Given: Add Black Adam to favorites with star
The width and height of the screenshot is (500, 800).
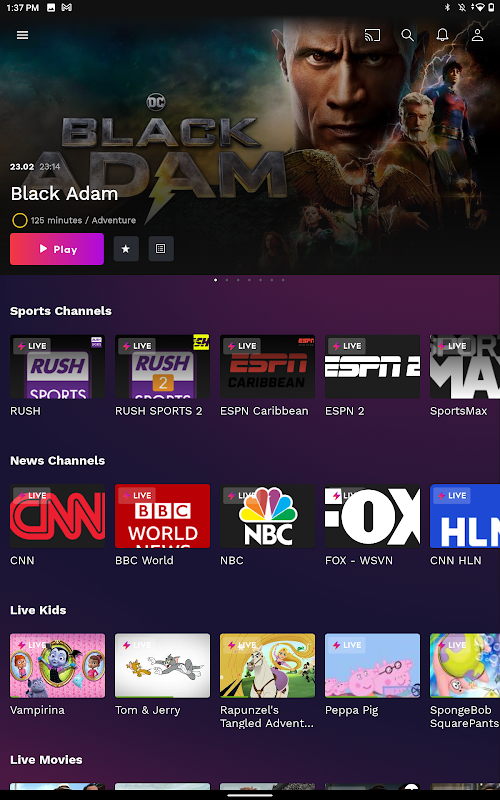Looking at the screenshot, I should 126,249.
